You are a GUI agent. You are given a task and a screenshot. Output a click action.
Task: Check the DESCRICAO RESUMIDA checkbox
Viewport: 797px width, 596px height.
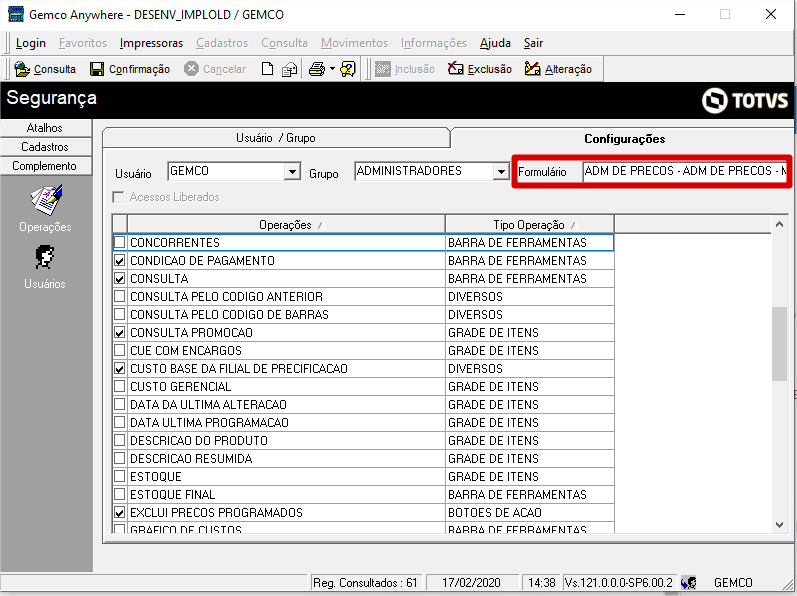[x=119, y=458]
